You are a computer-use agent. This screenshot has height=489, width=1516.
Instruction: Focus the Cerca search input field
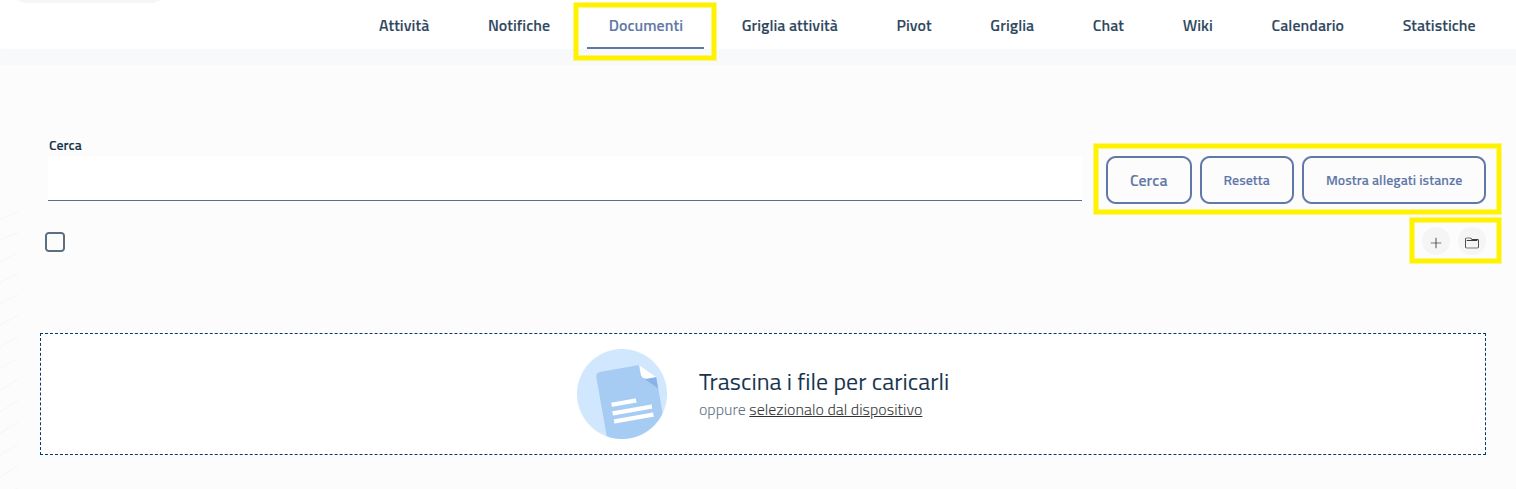pos(564,179)
